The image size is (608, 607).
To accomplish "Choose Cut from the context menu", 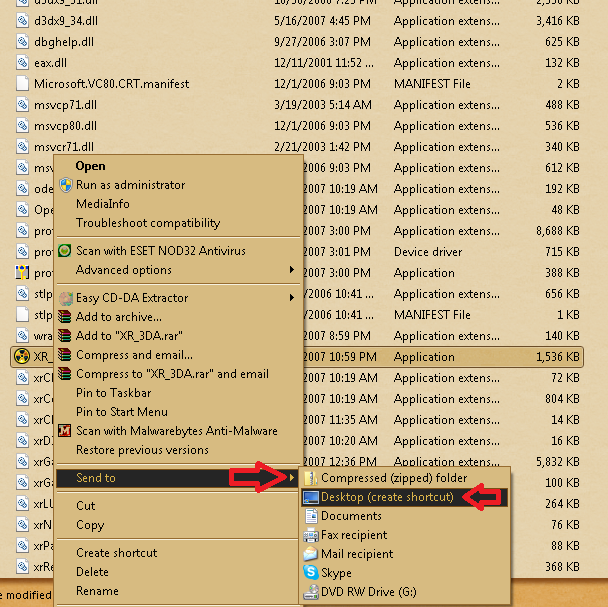I will pyautogui.click(x=86, y=506).
